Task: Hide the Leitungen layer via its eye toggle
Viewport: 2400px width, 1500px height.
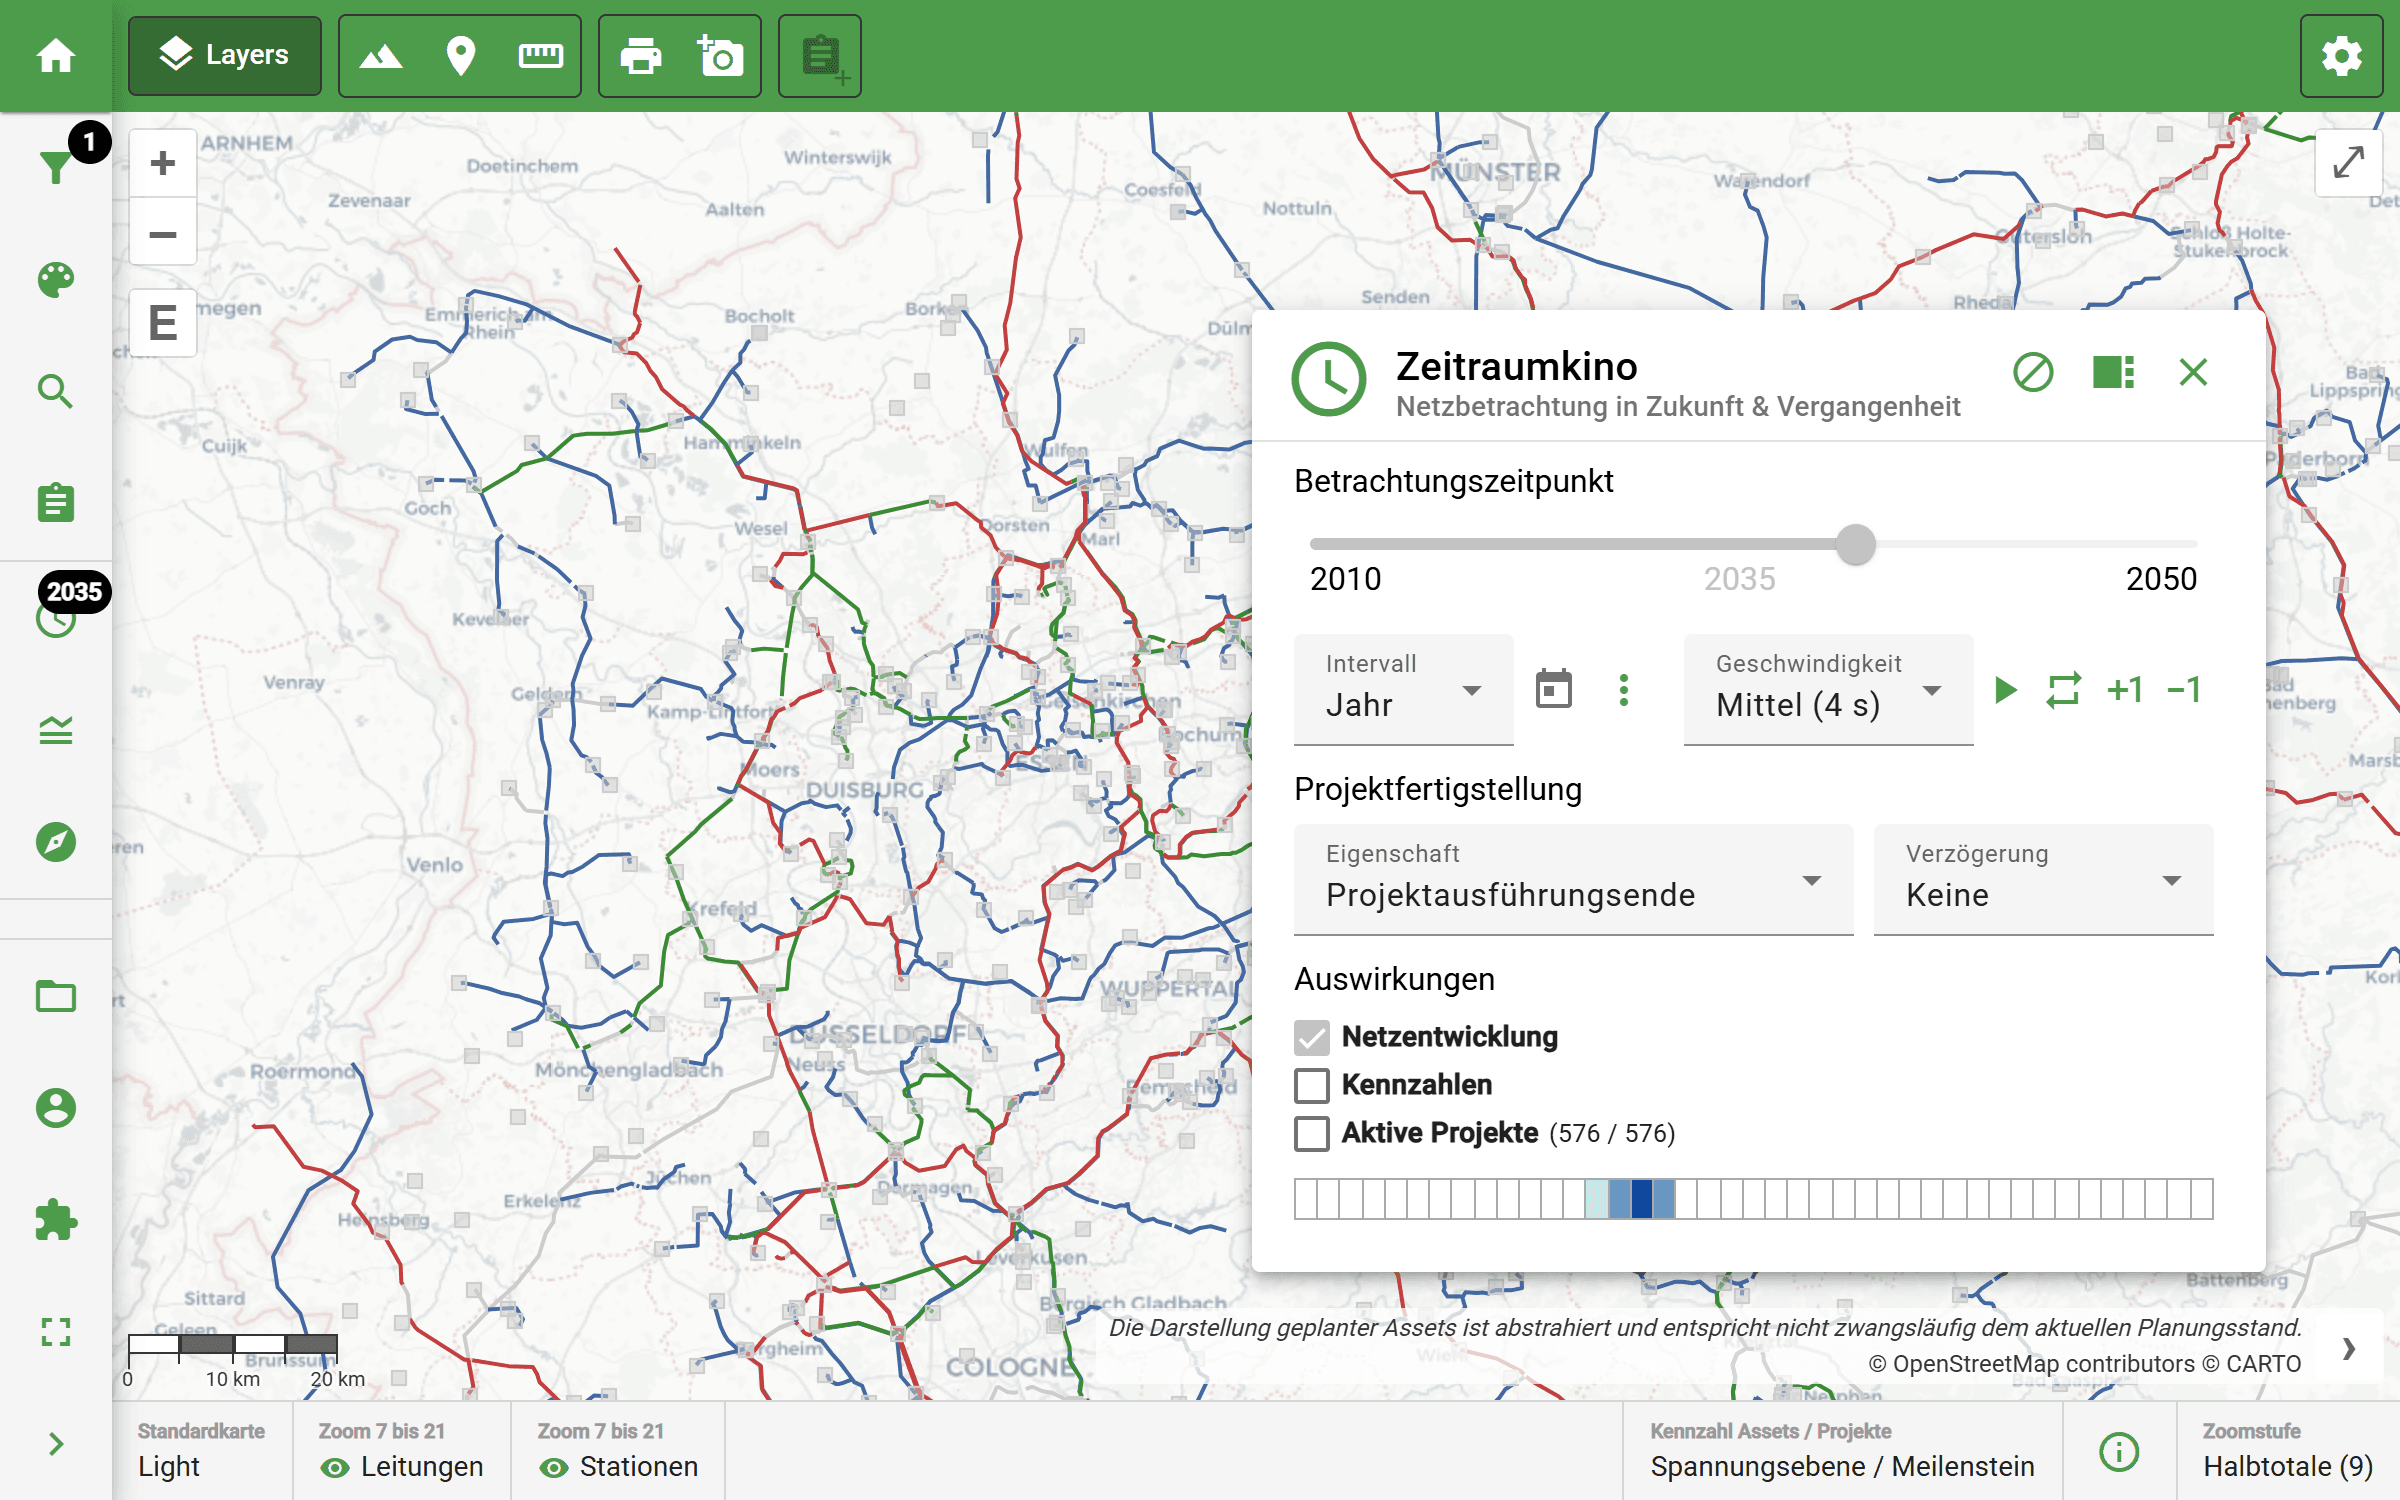Action: coord(333,1467)
